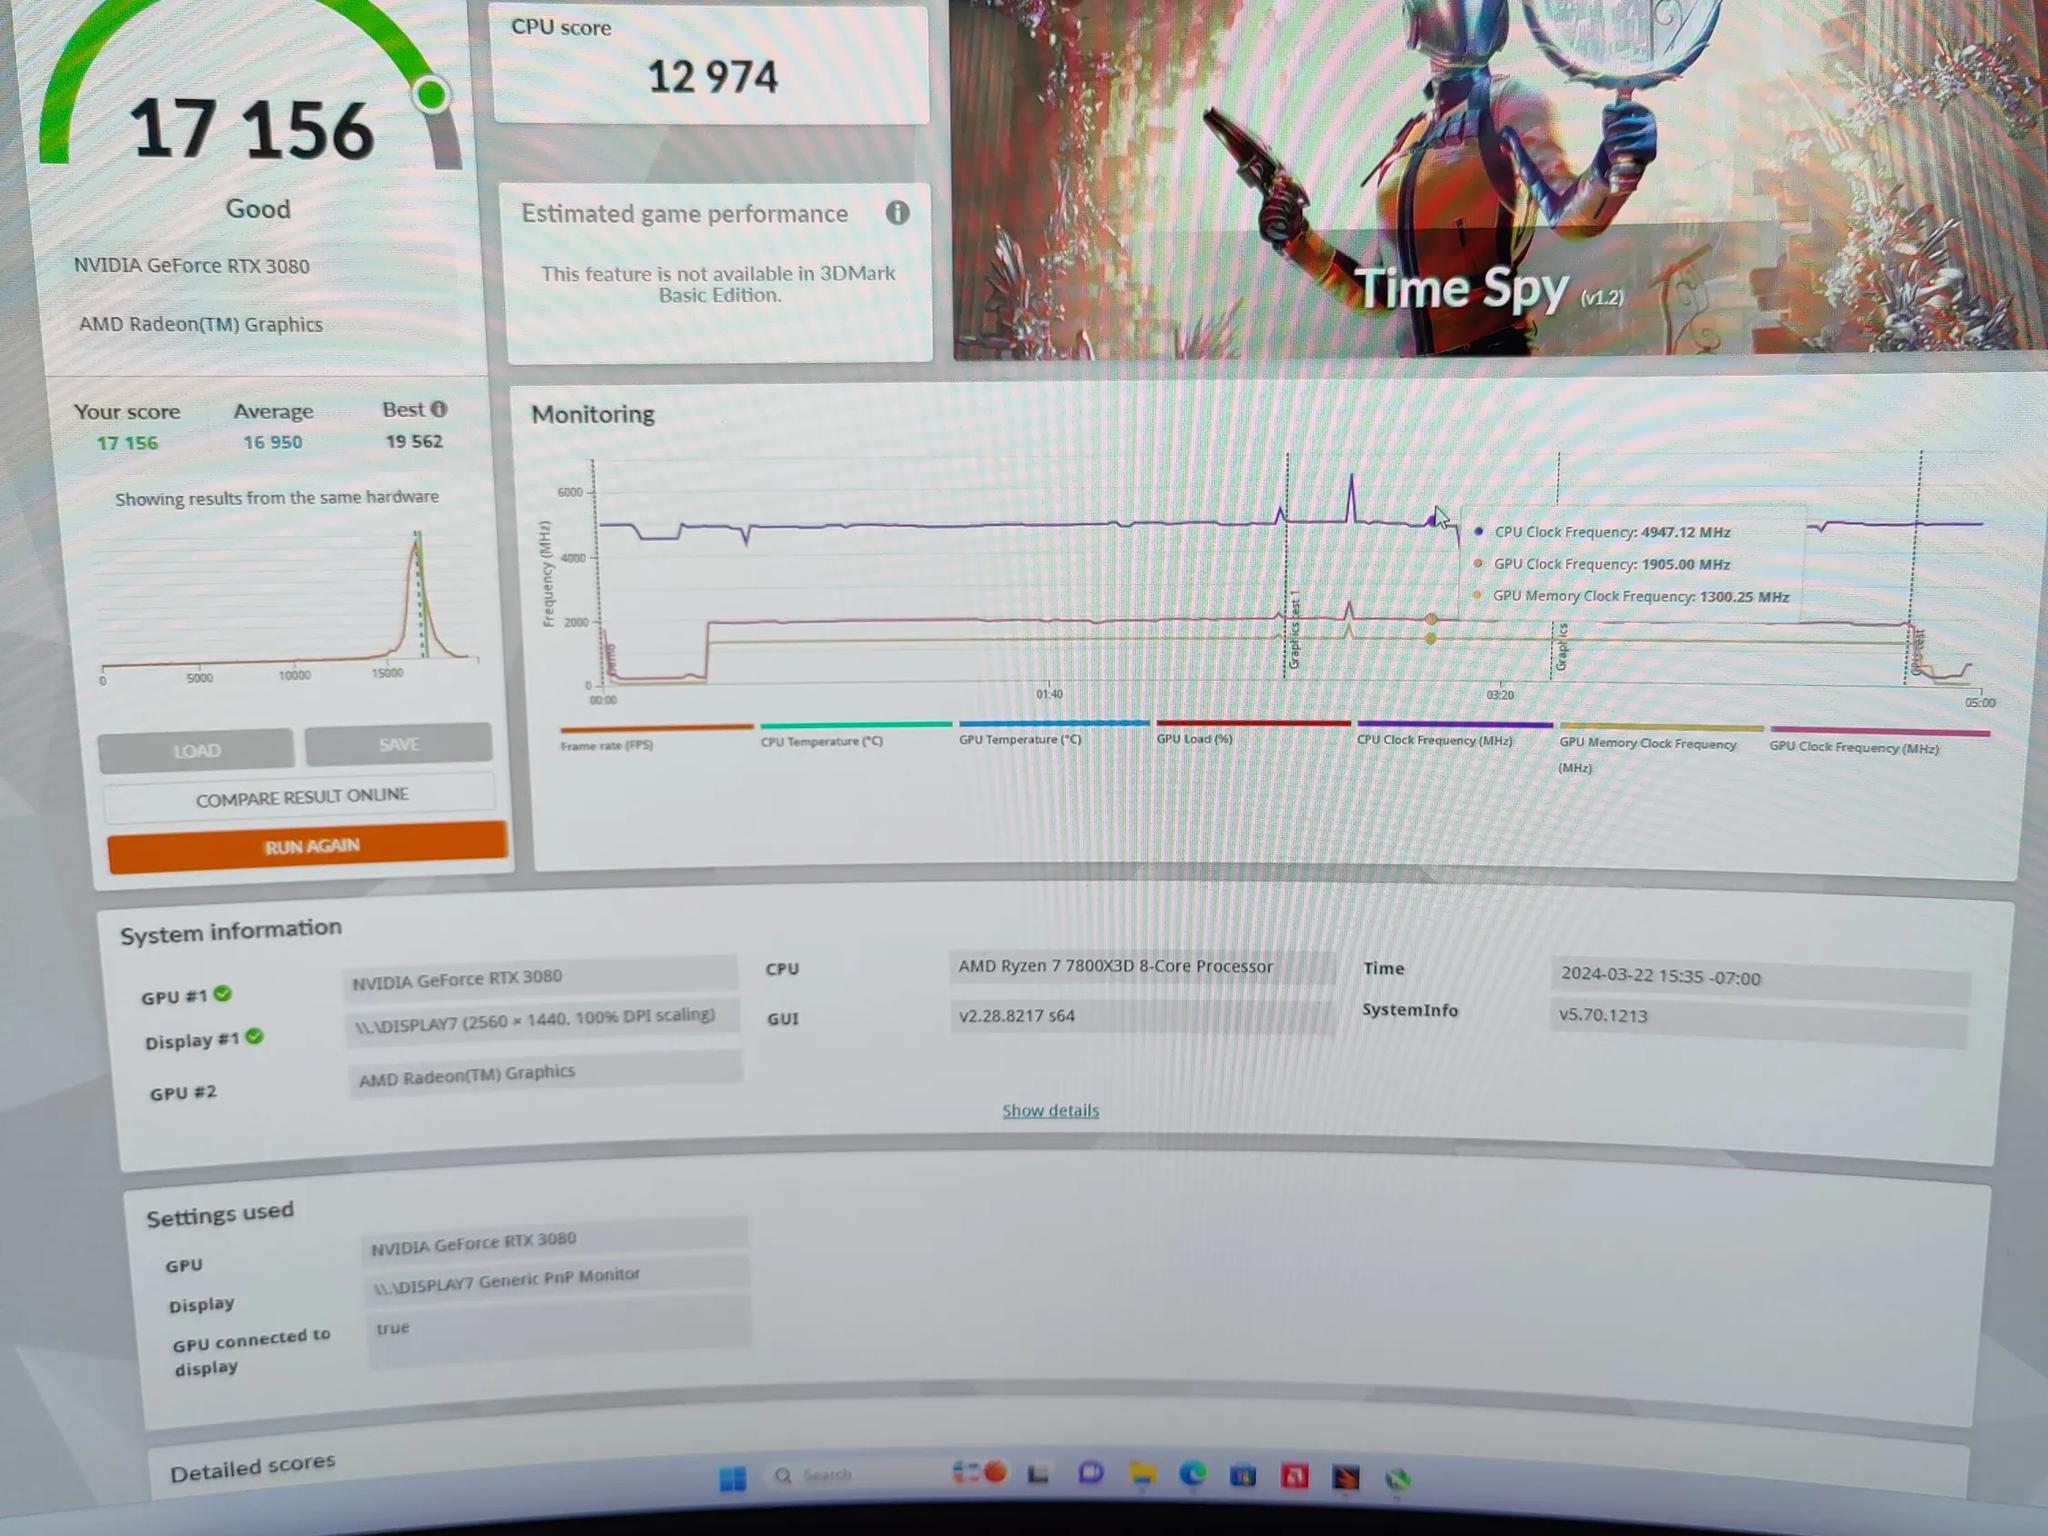This screenshot has width=2048, height=1536.
Task: Open the Windows Start menu
Action: pyautogui.click(x=732, y=1479)
